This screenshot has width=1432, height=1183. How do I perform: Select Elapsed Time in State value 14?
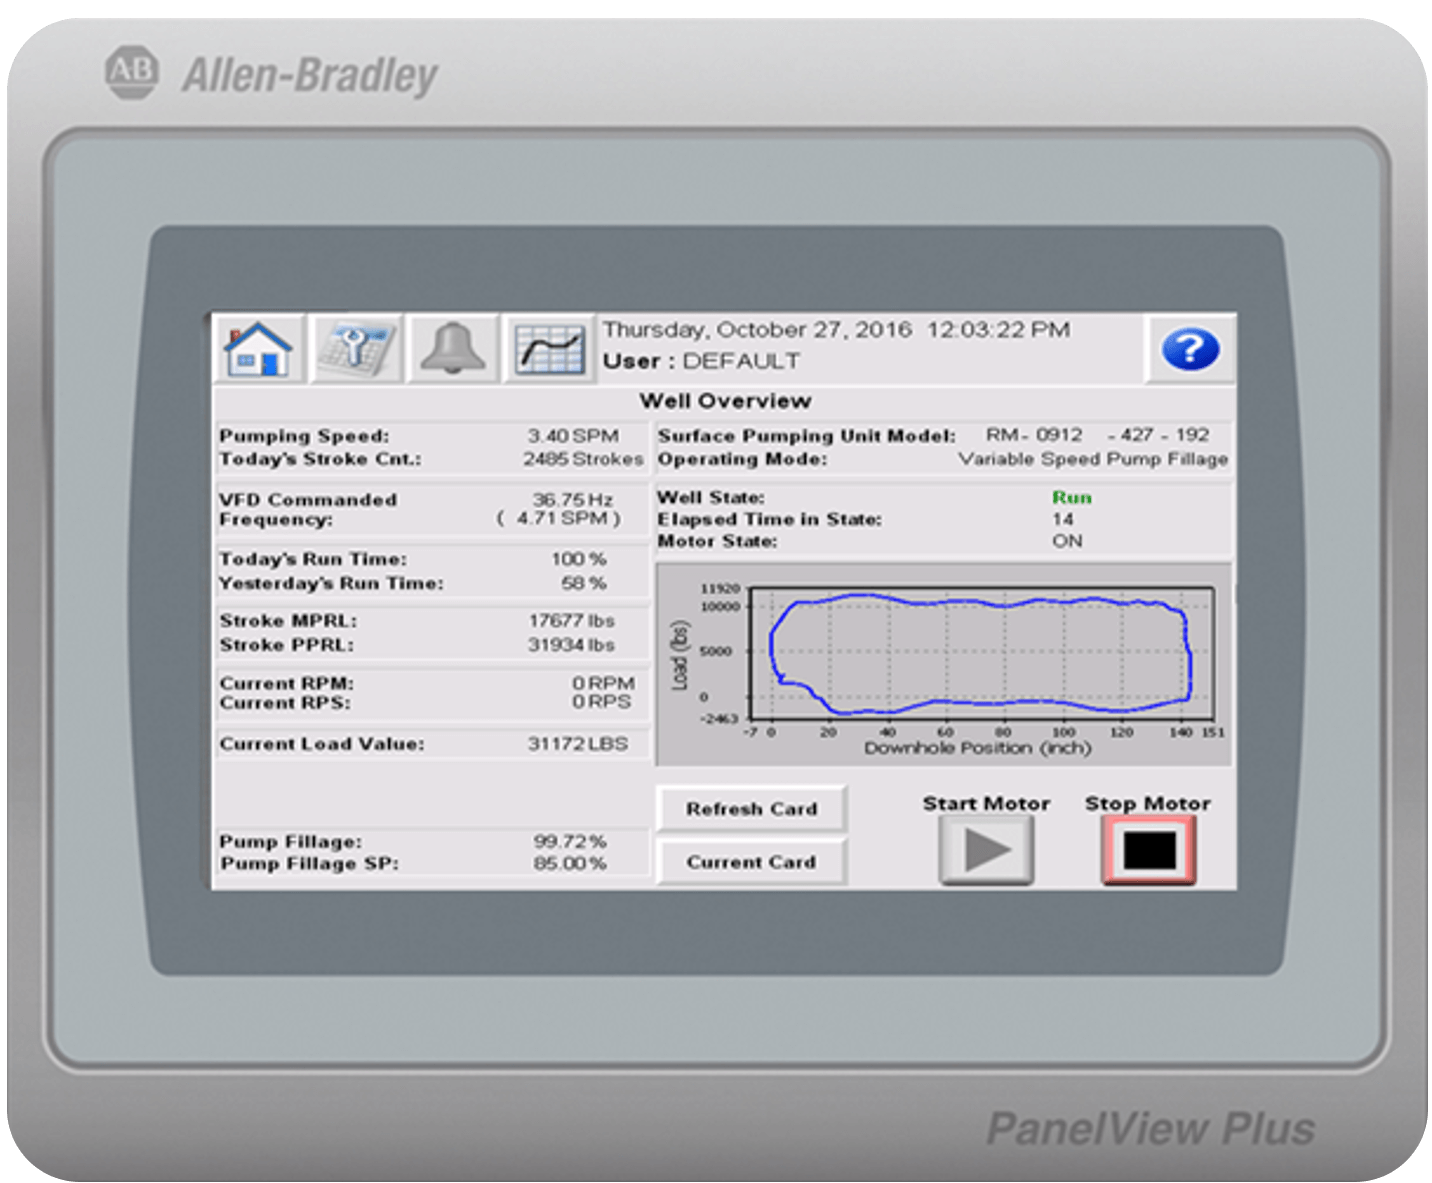click(x=1062, y=519)
